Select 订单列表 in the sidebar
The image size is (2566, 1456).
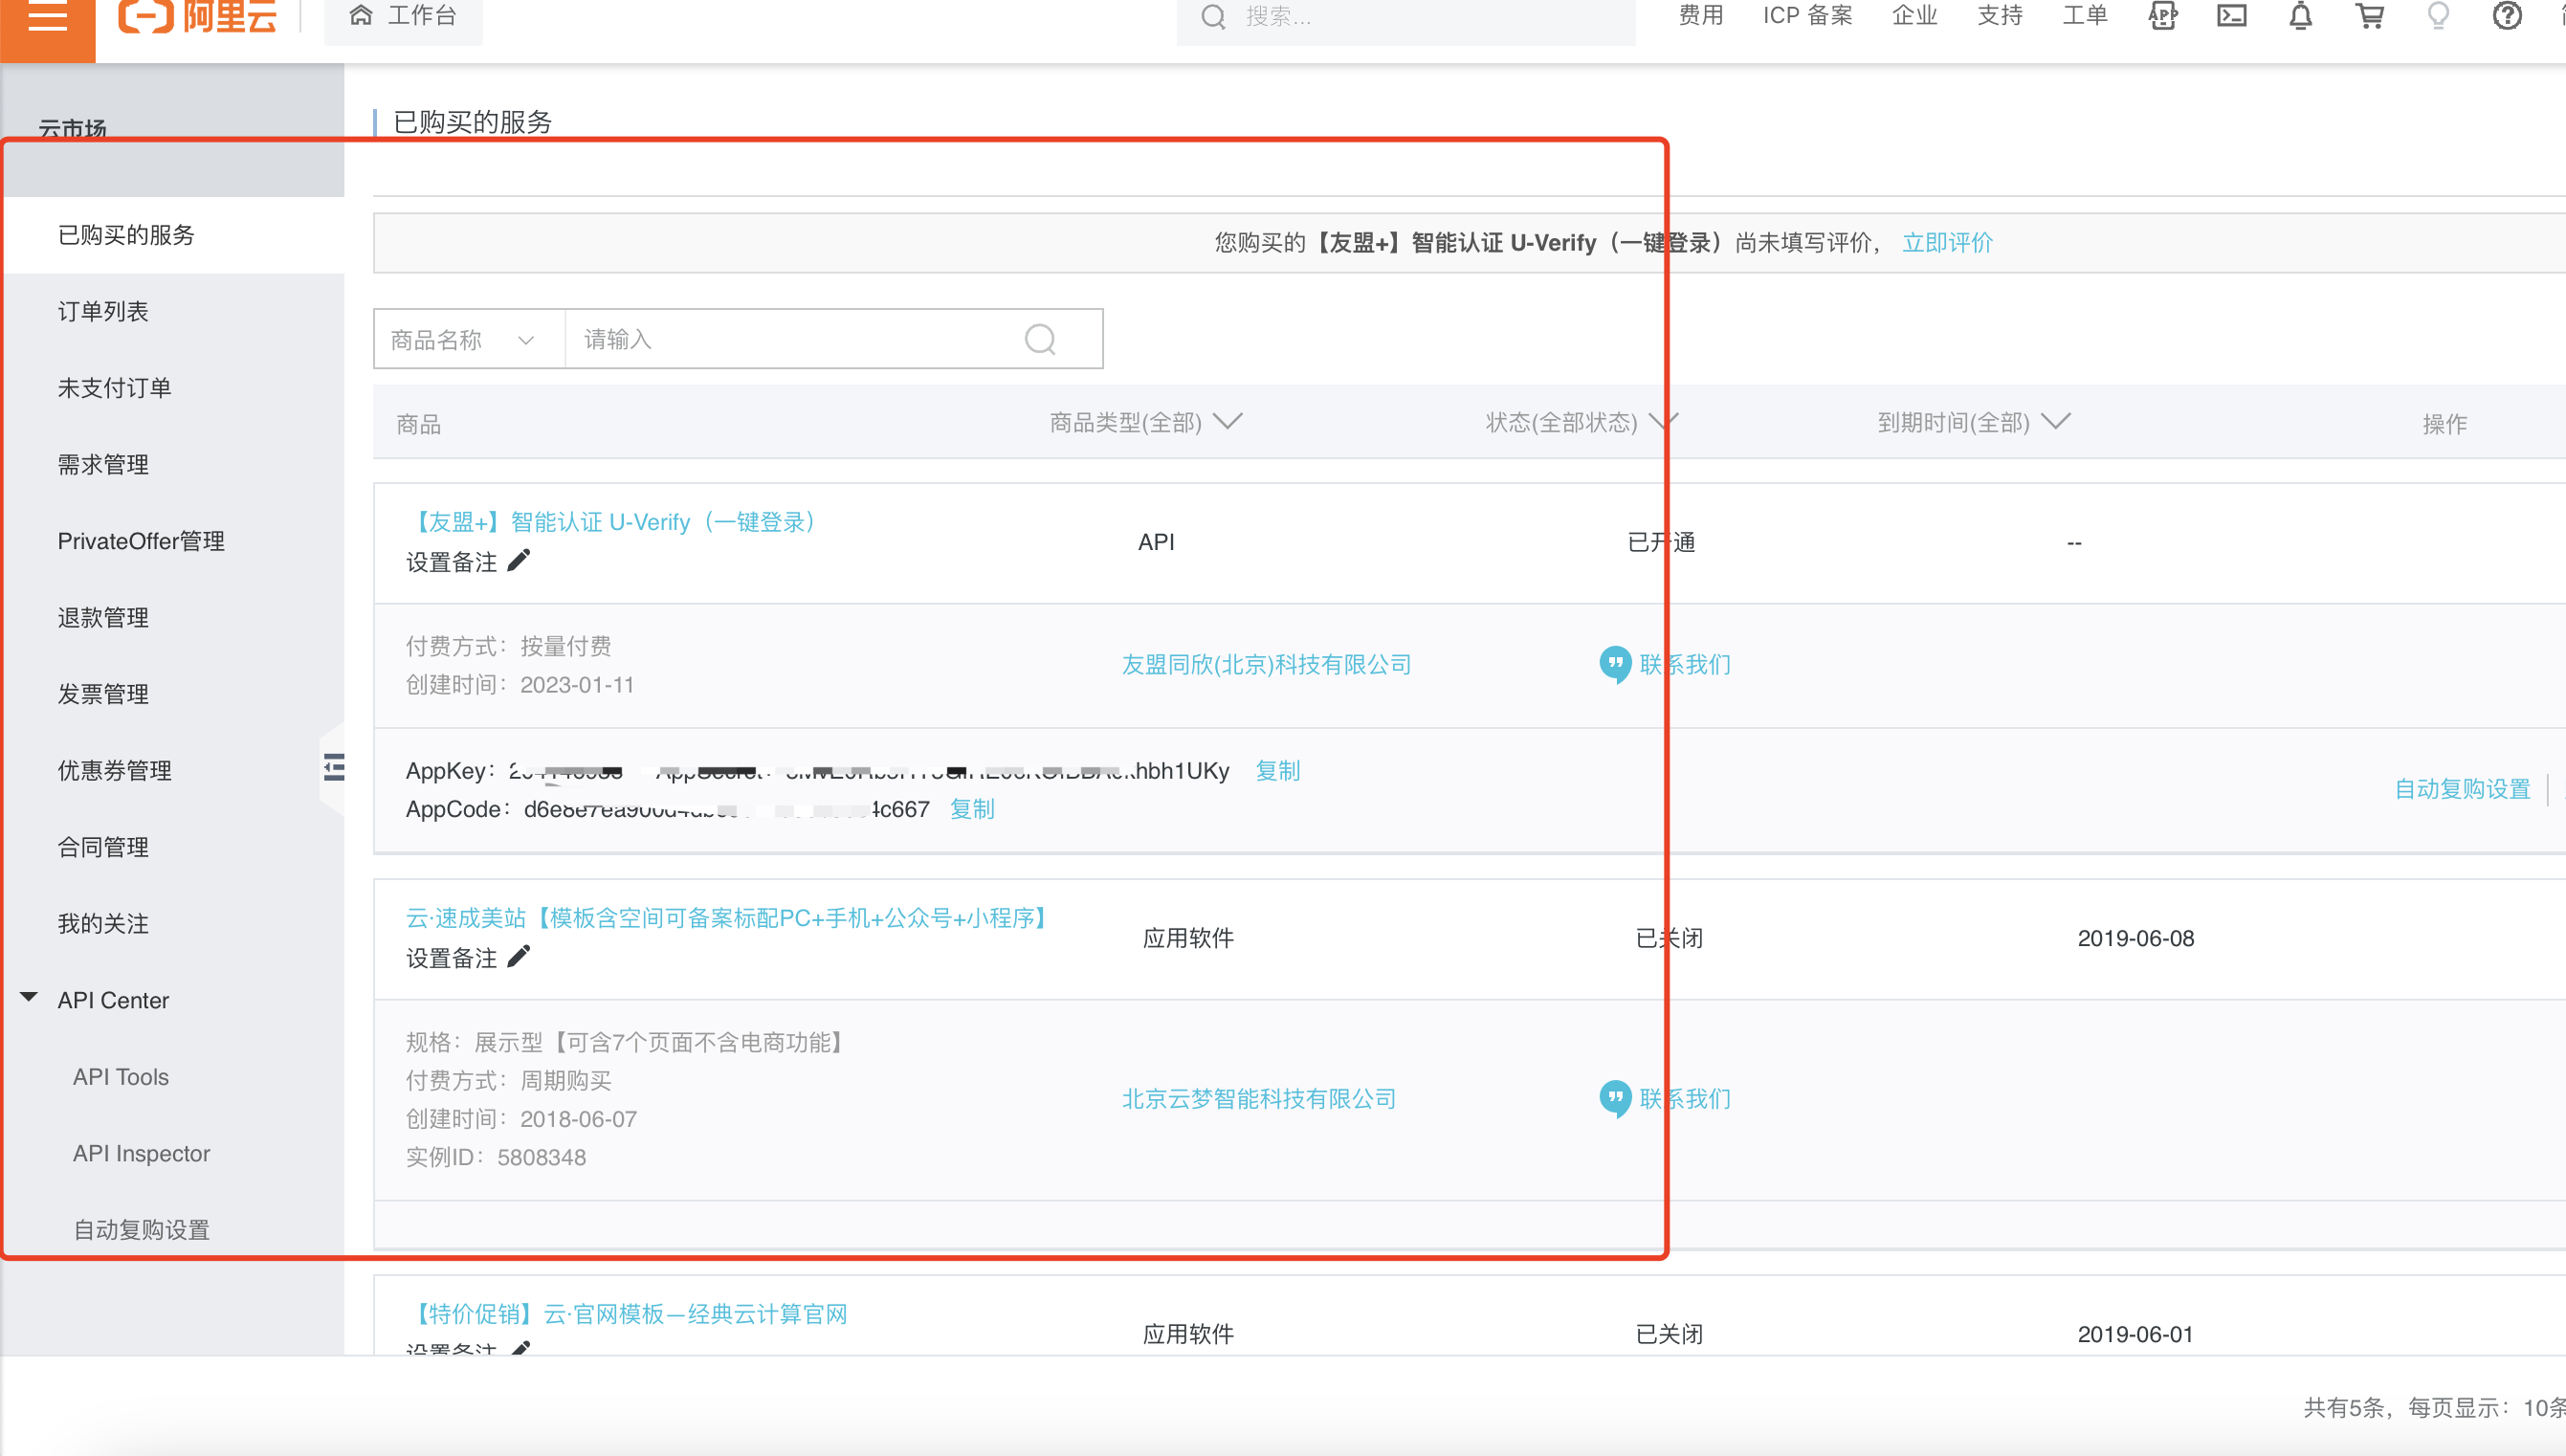103,312
